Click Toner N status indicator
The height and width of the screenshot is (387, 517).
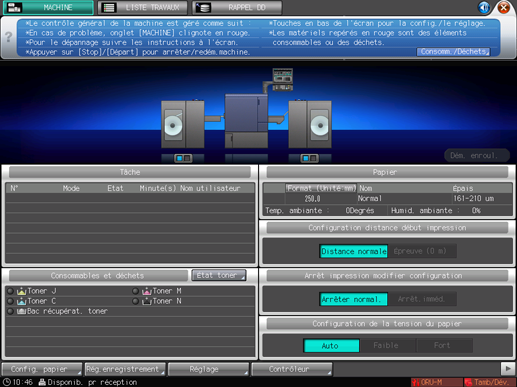pos(135,301)
